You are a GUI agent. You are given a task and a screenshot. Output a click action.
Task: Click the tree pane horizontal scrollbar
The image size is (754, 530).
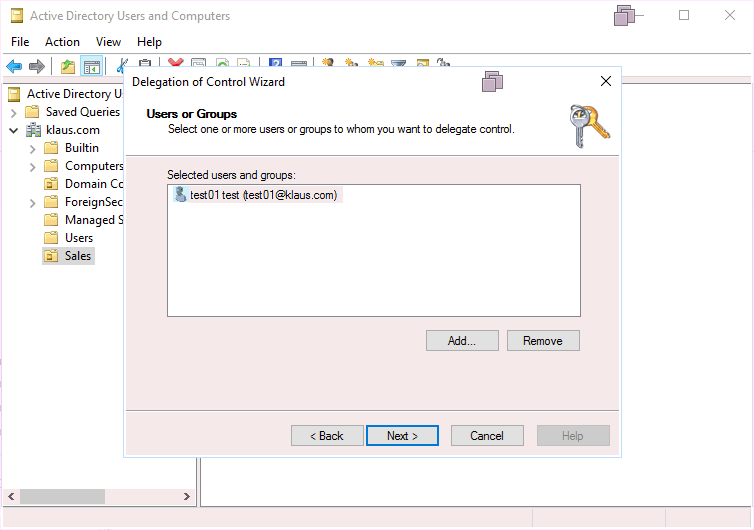coord(62,497)
